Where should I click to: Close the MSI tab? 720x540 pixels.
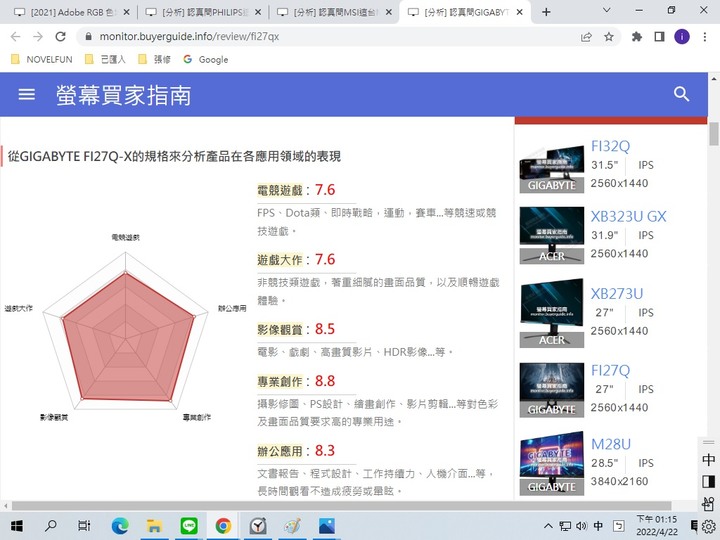point(389,12)
